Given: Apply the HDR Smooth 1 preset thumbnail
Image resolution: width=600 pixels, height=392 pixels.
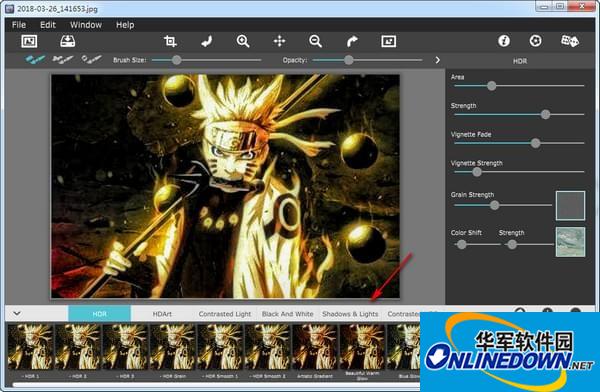Looking at the screenshot, I should click(x=220, y=347).
